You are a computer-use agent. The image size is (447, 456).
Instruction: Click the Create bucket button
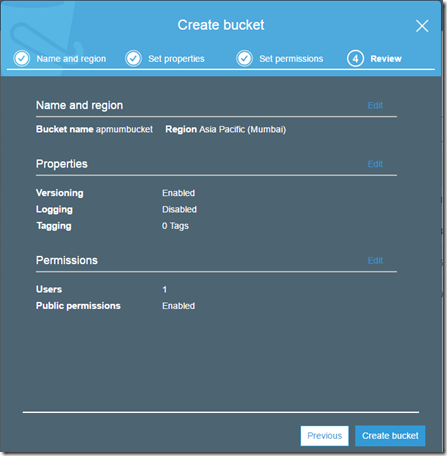tap(390, 436)
